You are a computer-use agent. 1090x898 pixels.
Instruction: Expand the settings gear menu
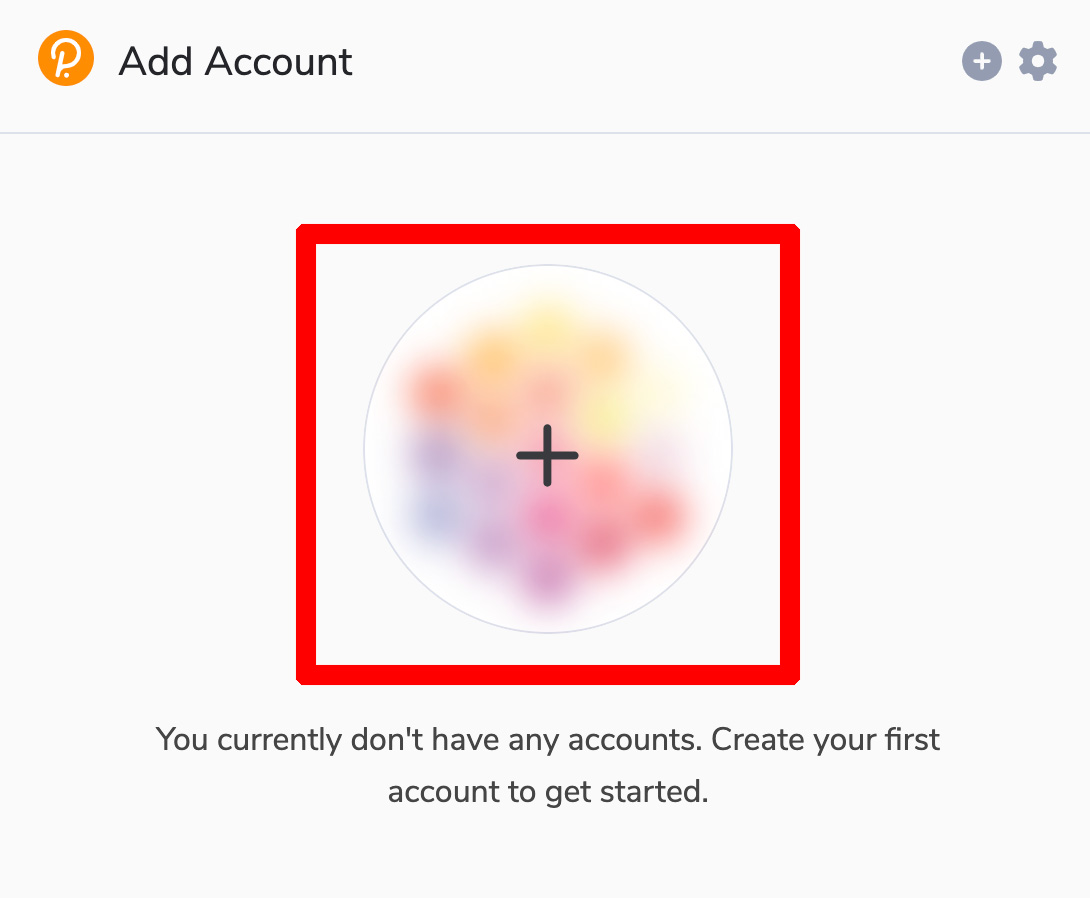1038,61
